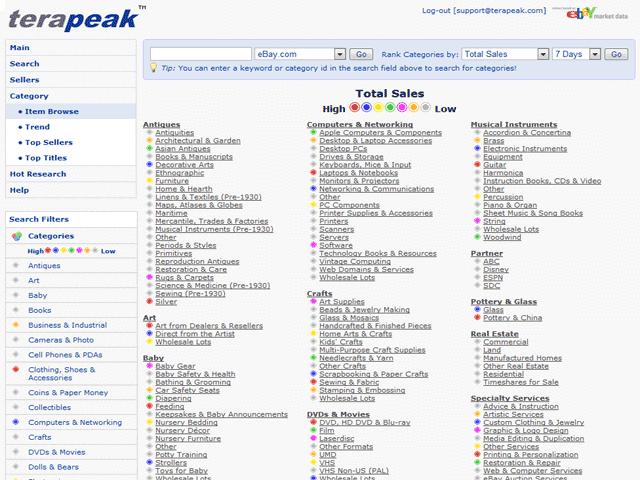Click the blue dot next to Decorative Arts
Screen dimensions: 640x480
[149, 164]
